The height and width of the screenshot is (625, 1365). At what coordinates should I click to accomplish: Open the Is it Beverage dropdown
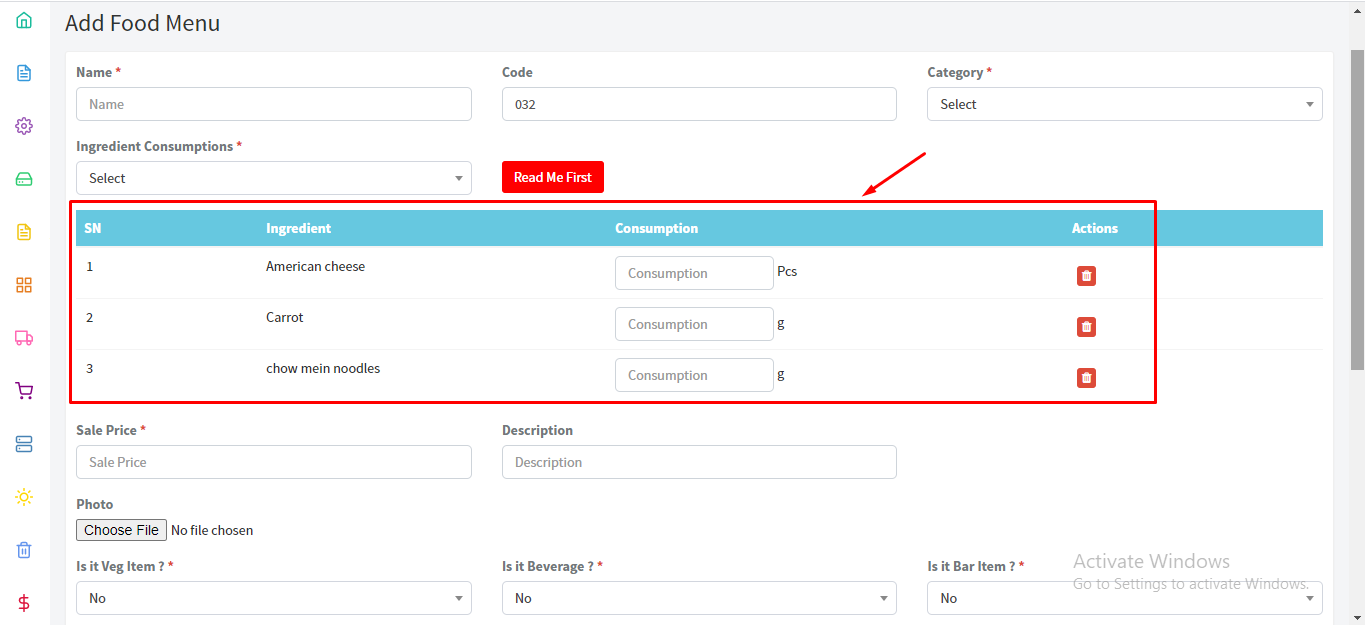[x=698, y=598]
